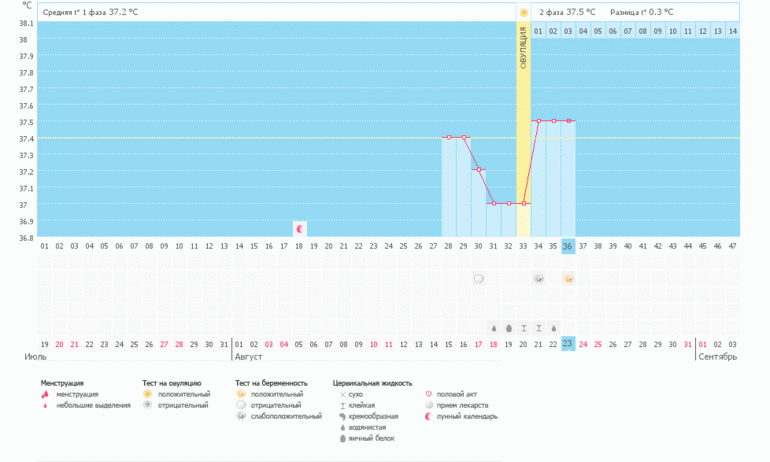770x462 pixels.
Task: Click the 37.4 temperature point on day 28
Action: point(449,137)
